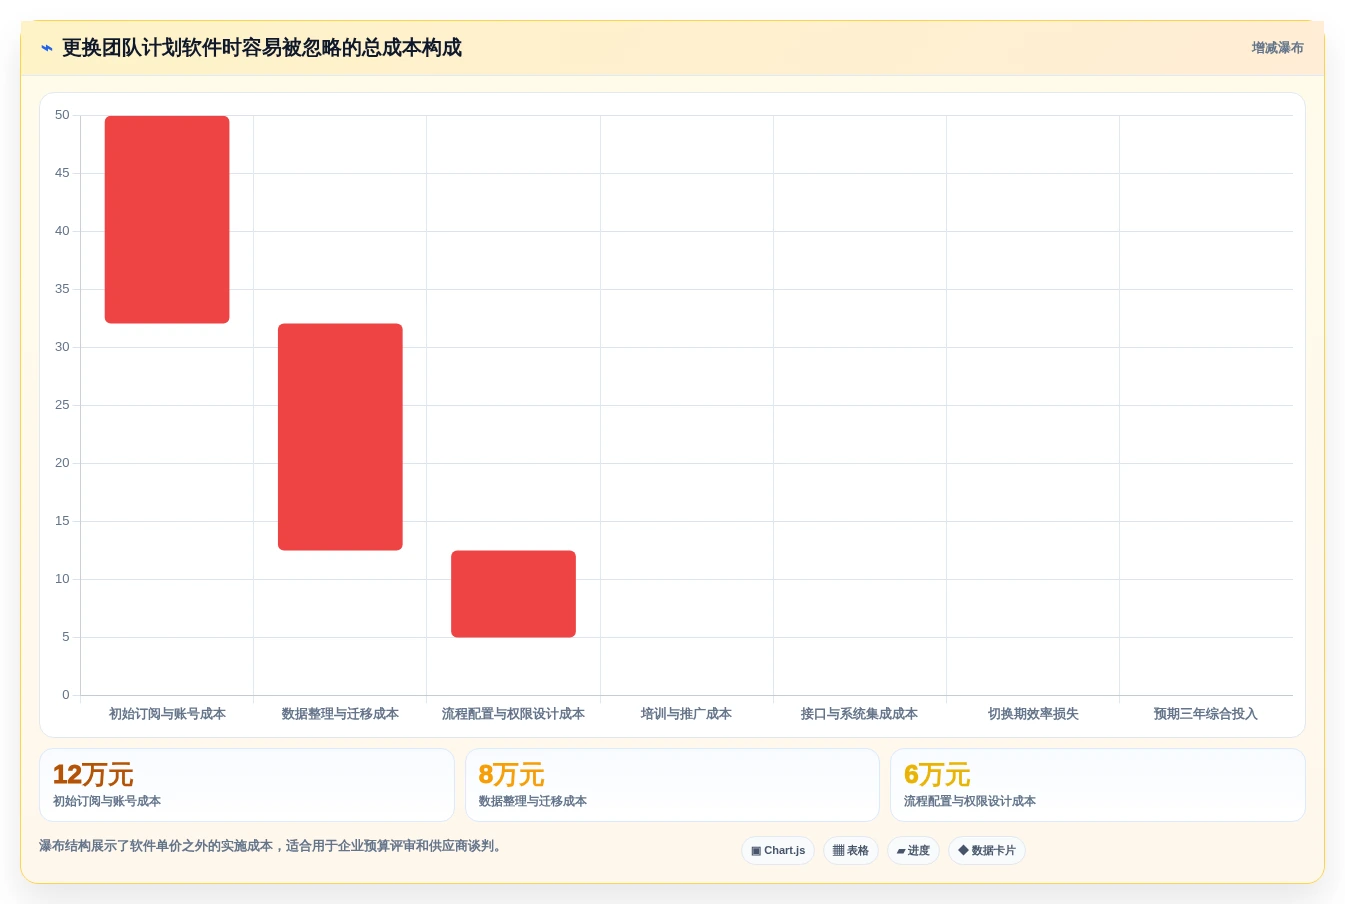Click the footnote text about 瀑布结构
This screenshot has width=1345, height=904.
coord(272,846)
